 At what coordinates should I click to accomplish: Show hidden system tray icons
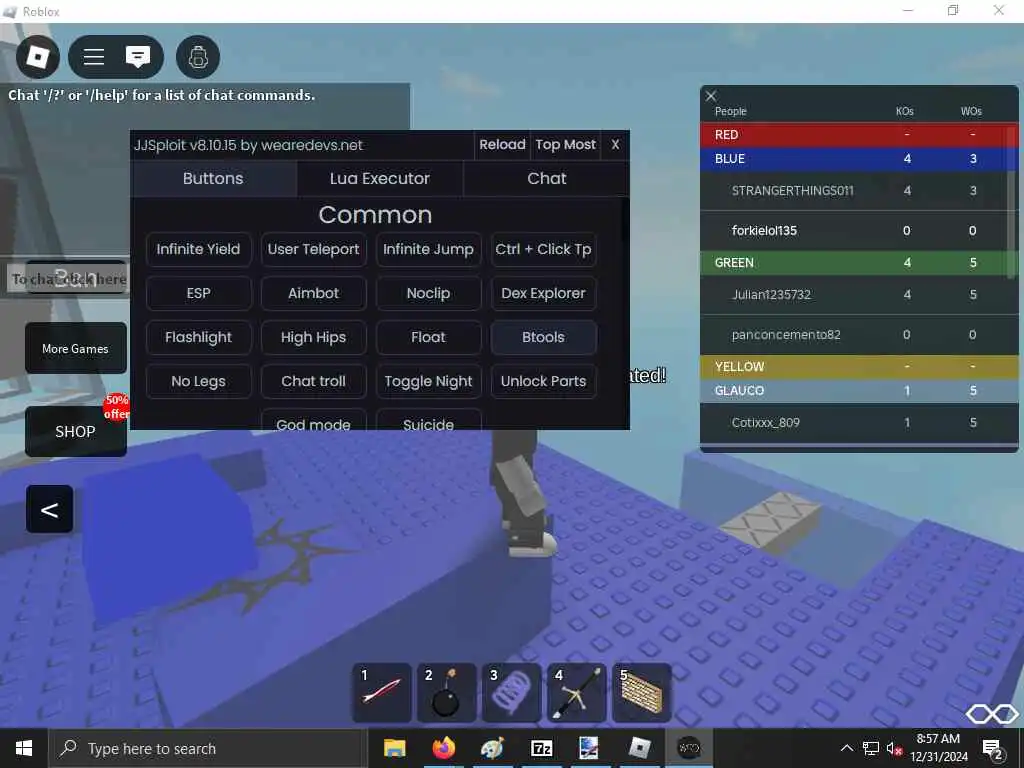[846, 748]
